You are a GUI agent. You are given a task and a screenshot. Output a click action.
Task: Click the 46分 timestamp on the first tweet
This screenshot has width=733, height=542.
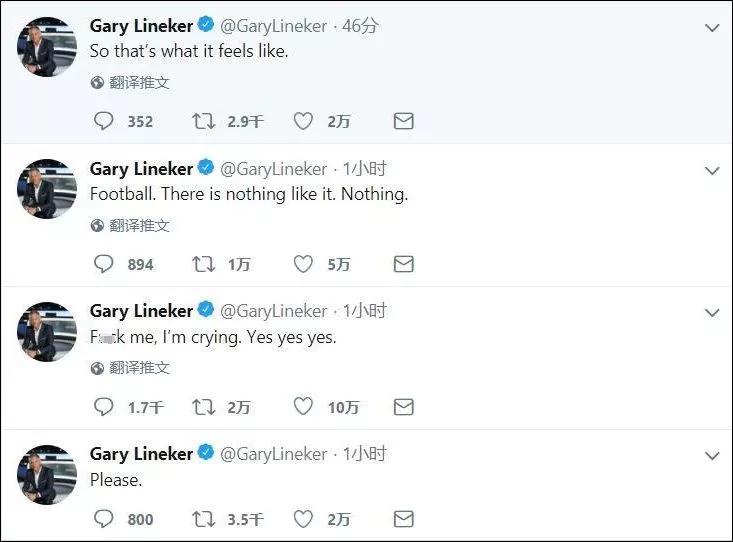(x=360, y=26)
